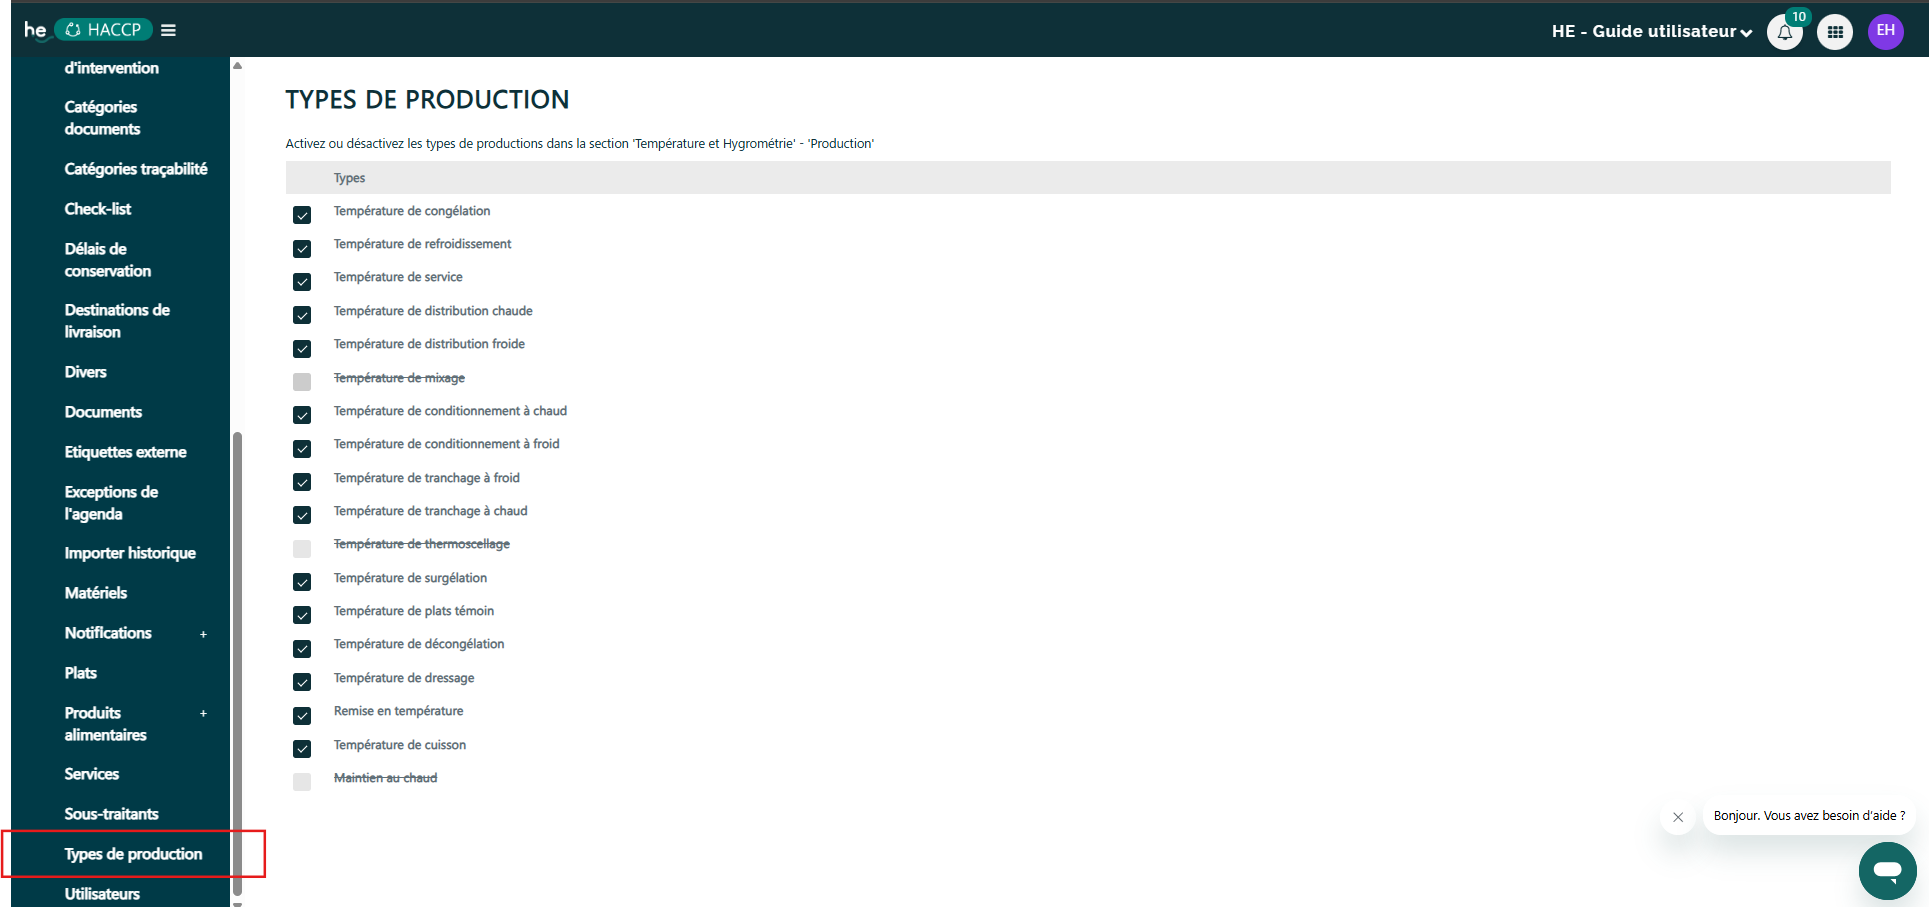Image resolution: width=1929 pixels, height=907 pixels.
Task: Click the sidebar vertical scrollbar thumb
Action: tap(237, 664)
